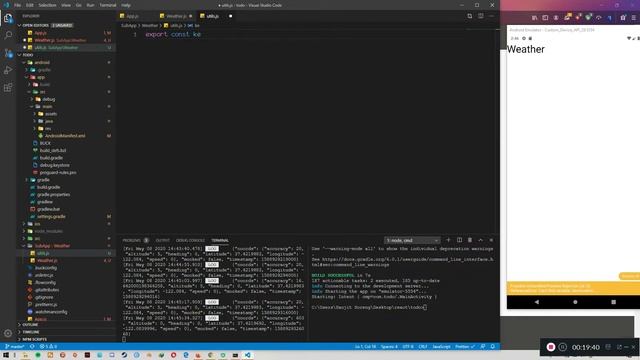Open the terminal selector dropdown '1: node, cmd'
This screenshot has width=640, height=360.
pos(412,240)
